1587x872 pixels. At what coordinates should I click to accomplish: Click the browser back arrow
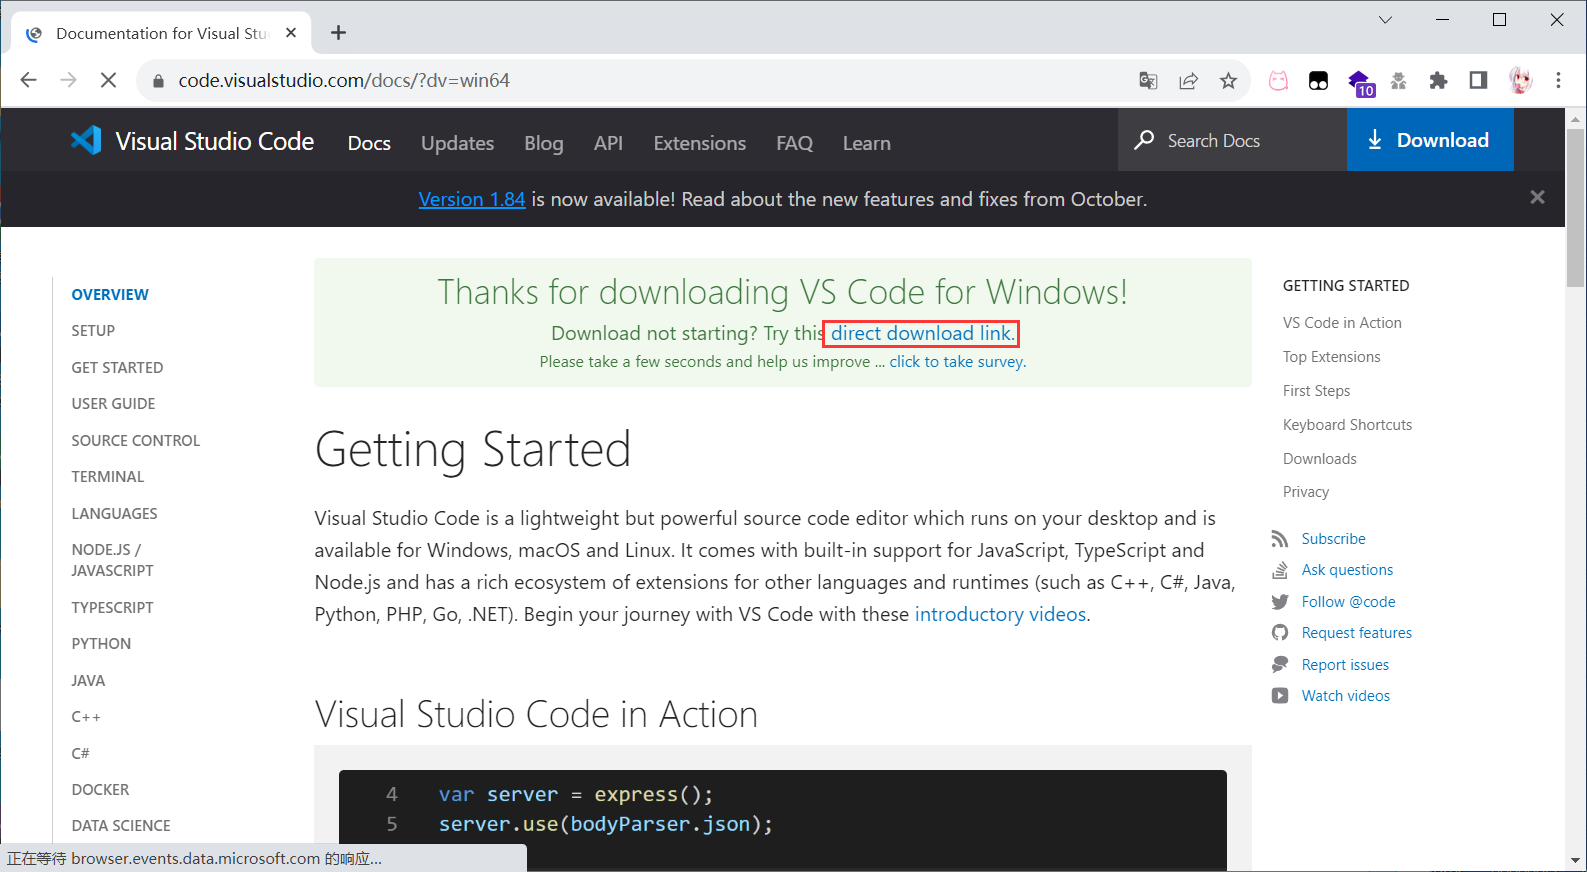pos(28,80)
